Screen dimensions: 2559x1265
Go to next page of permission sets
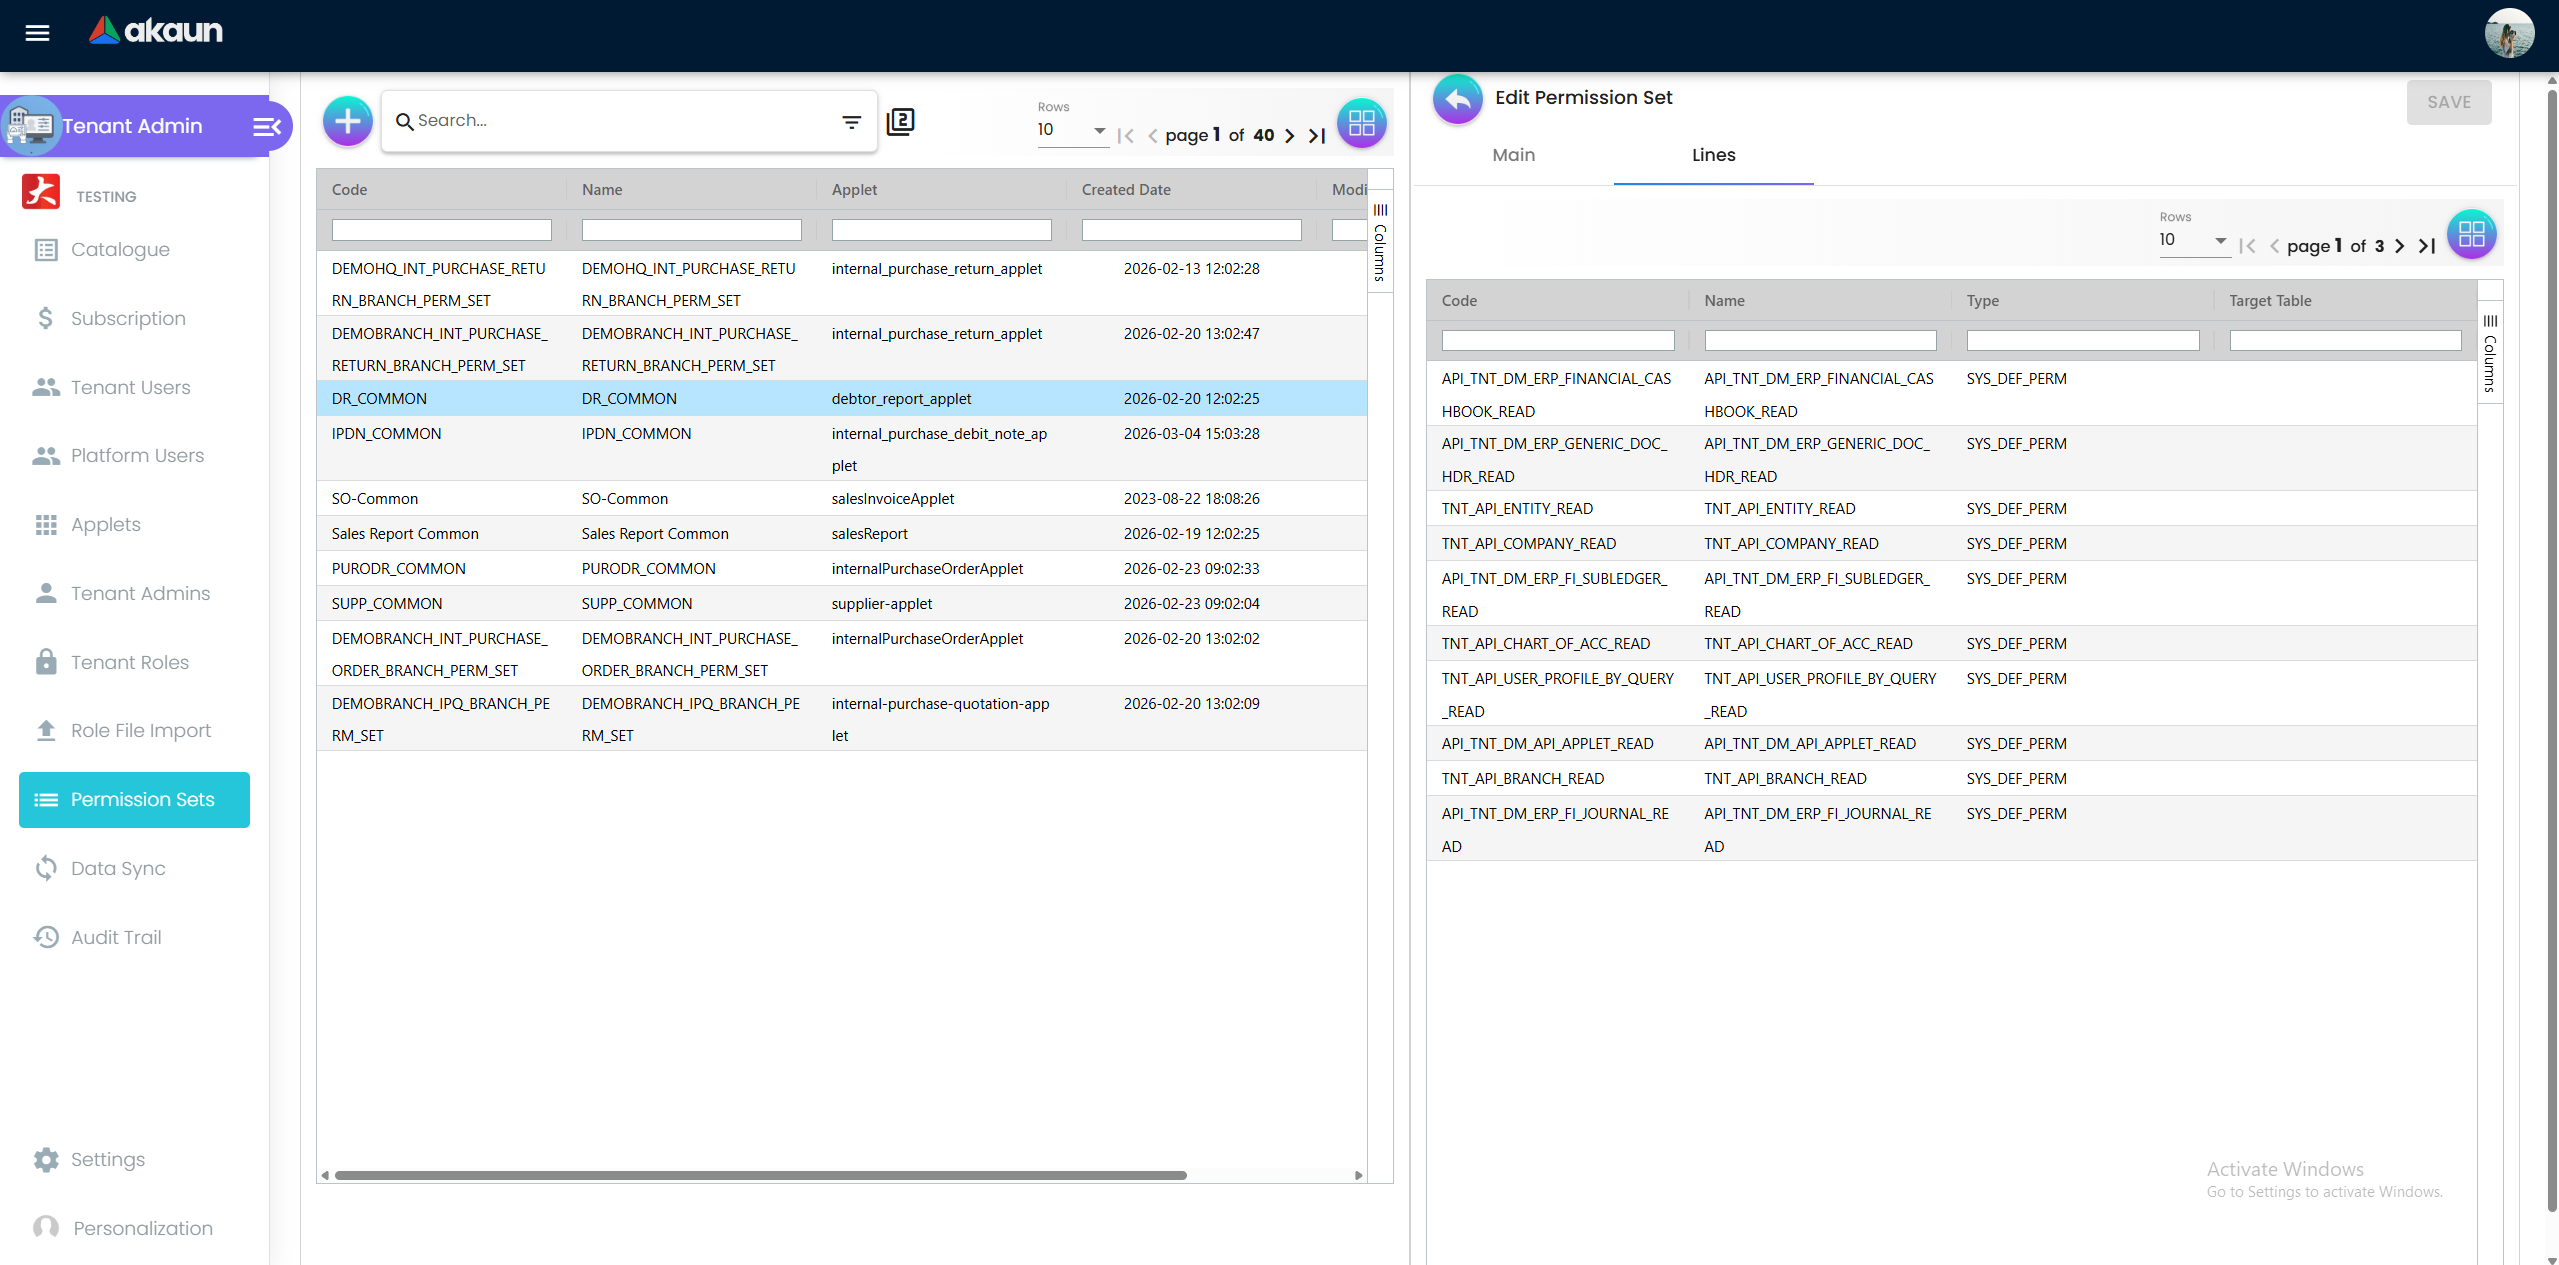point(1290,136)
